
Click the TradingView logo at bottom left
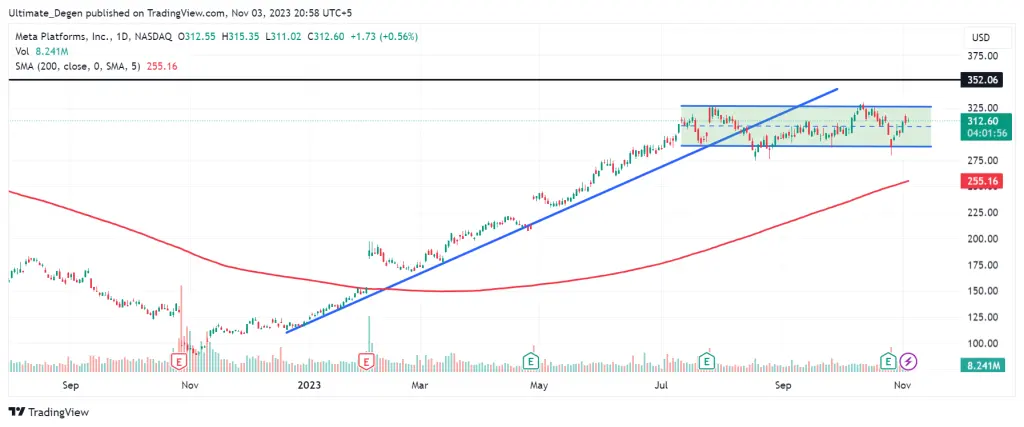[x=49, y=412]
